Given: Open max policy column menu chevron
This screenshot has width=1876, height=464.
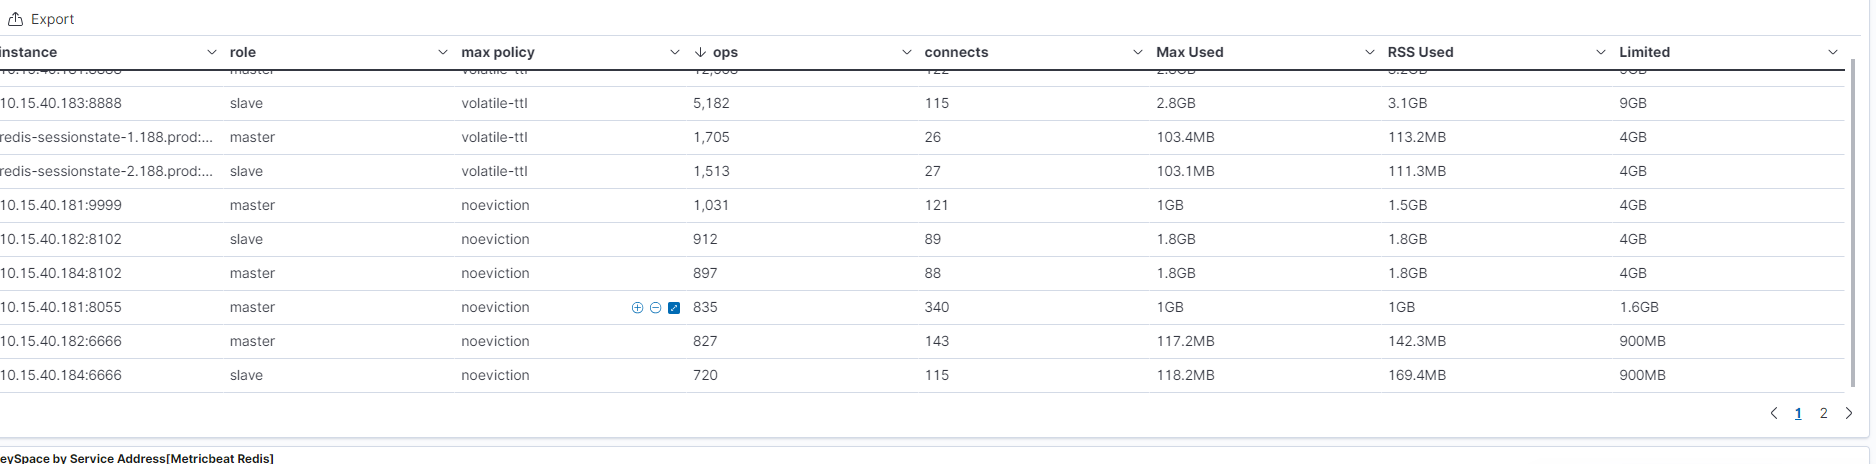Looking at the screenshot, I should tap(674, 52).
